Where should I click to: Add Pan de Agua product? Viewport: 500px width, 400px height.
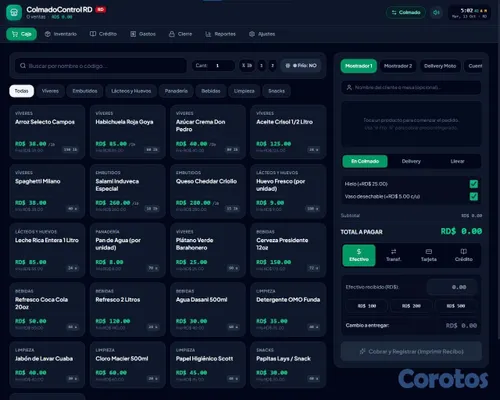click(x=128, y=250)
